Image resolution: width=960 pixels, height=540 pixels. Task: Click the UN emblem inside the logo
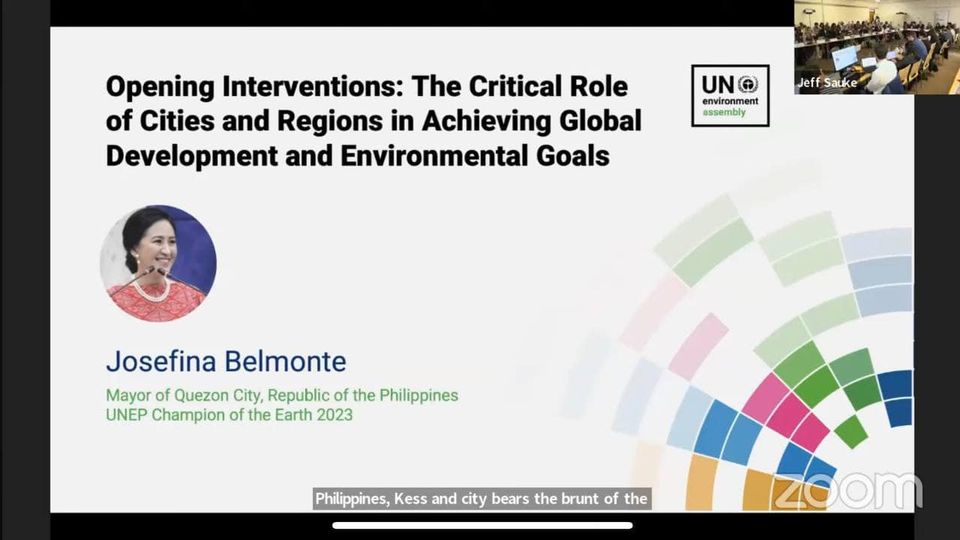747,84
